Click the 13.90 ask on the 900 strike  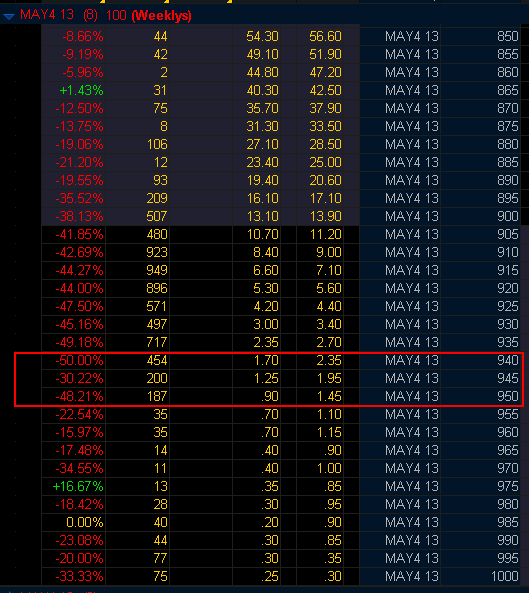pyautogui.click(x=326, y=216)
